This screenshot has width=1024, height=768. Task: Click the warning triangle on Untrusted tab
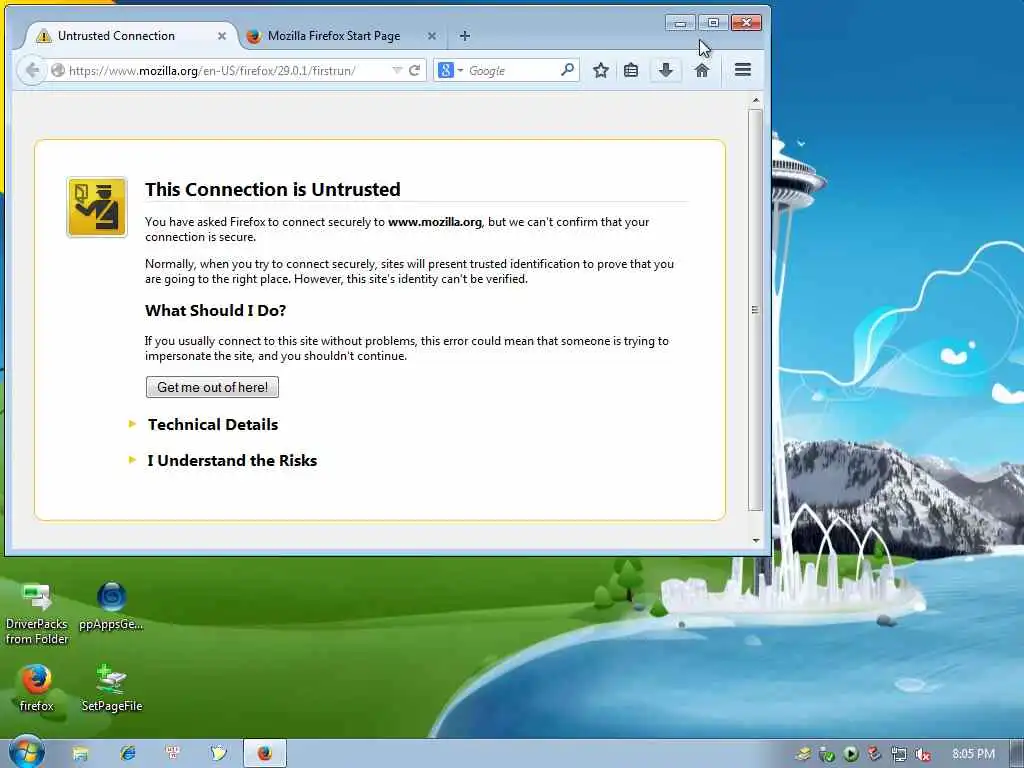tap(44, 36)
